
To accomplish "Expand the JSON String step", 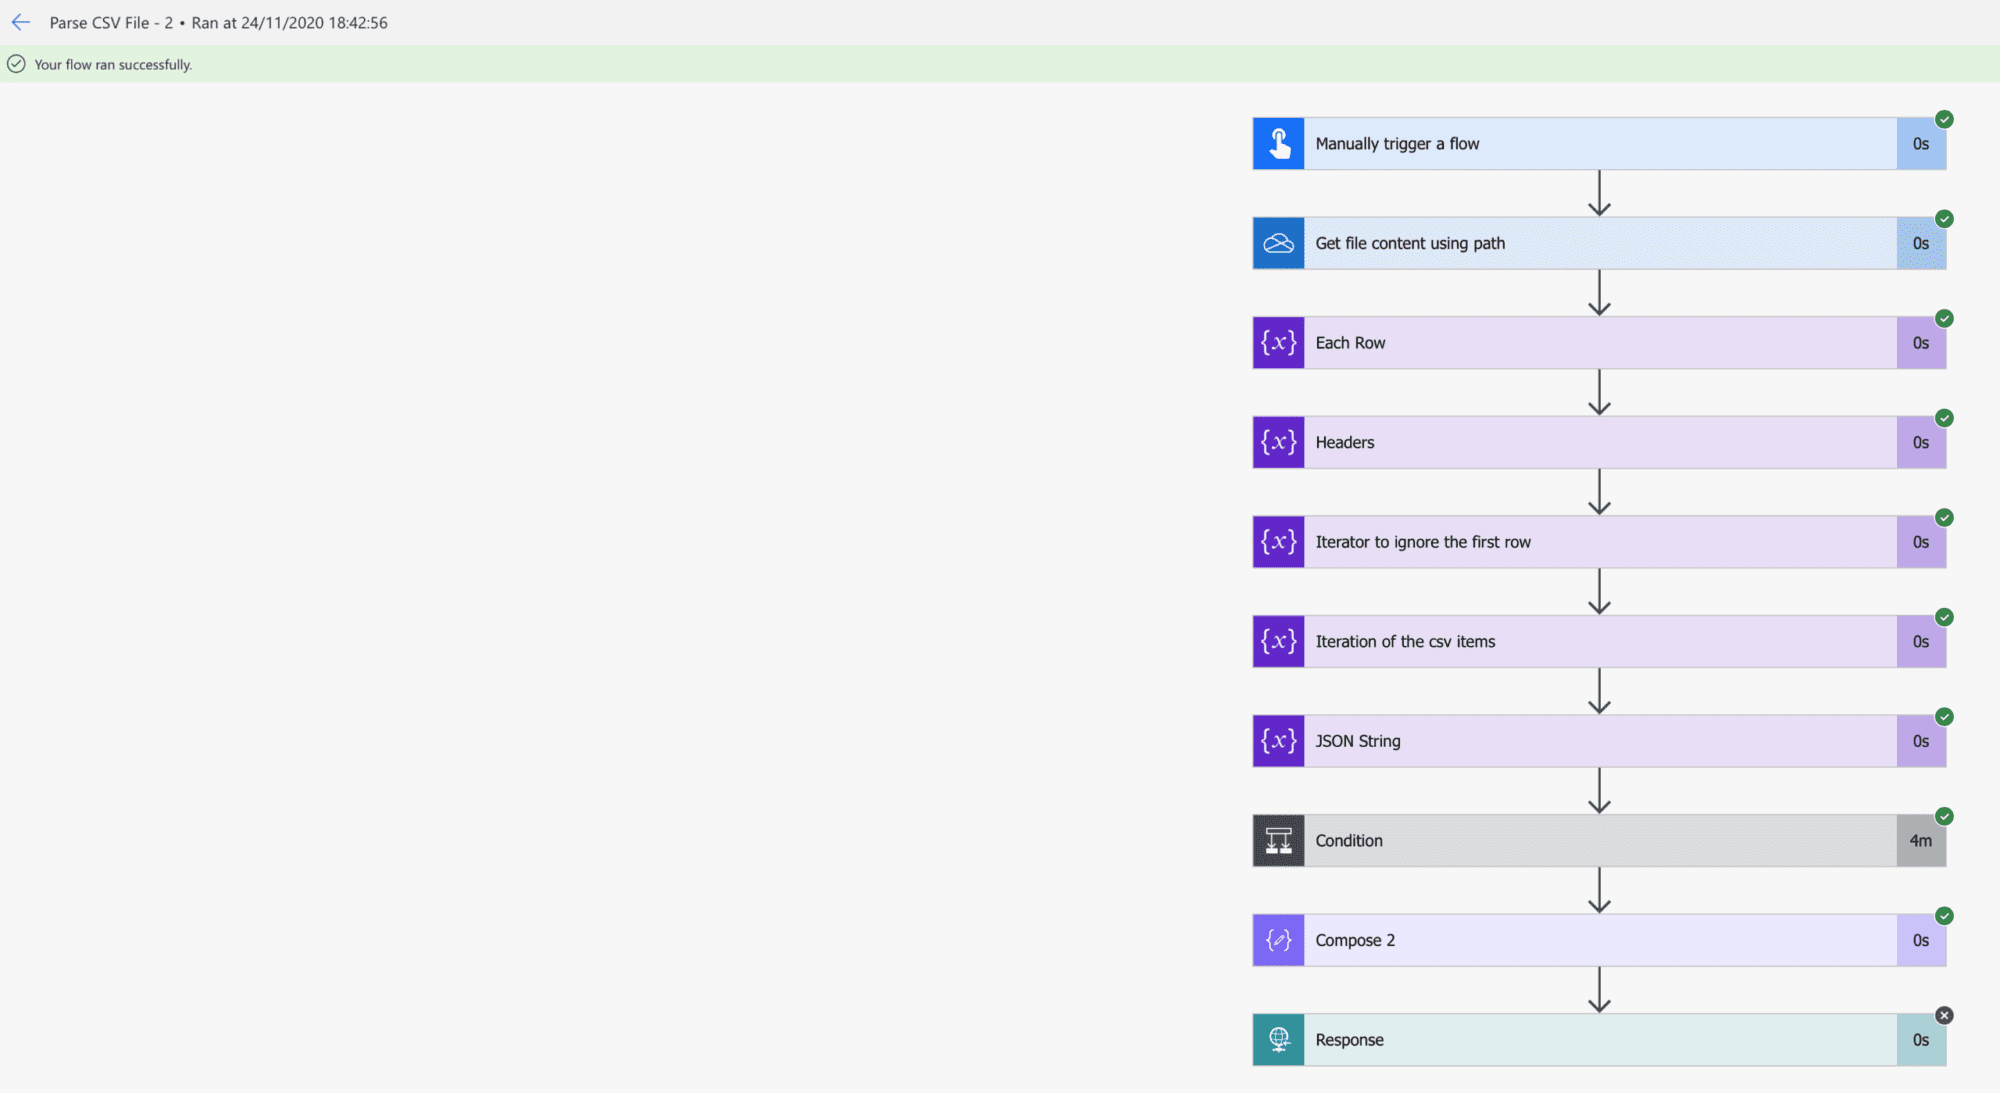I will [x=1599, y=741].
